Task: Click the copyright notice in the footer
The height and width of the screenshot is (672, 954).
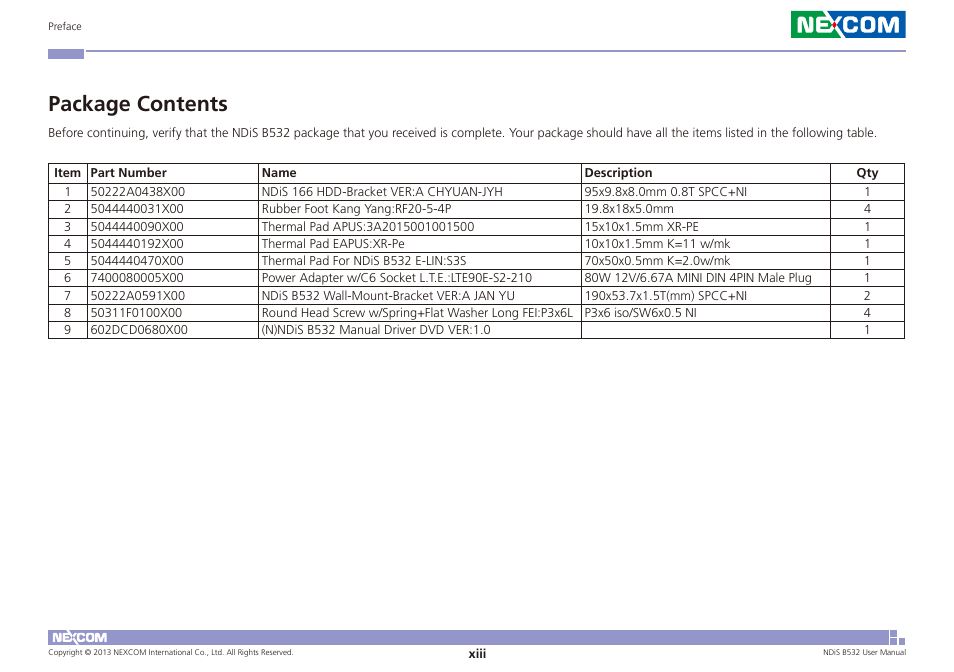Action: click(170, 653)
